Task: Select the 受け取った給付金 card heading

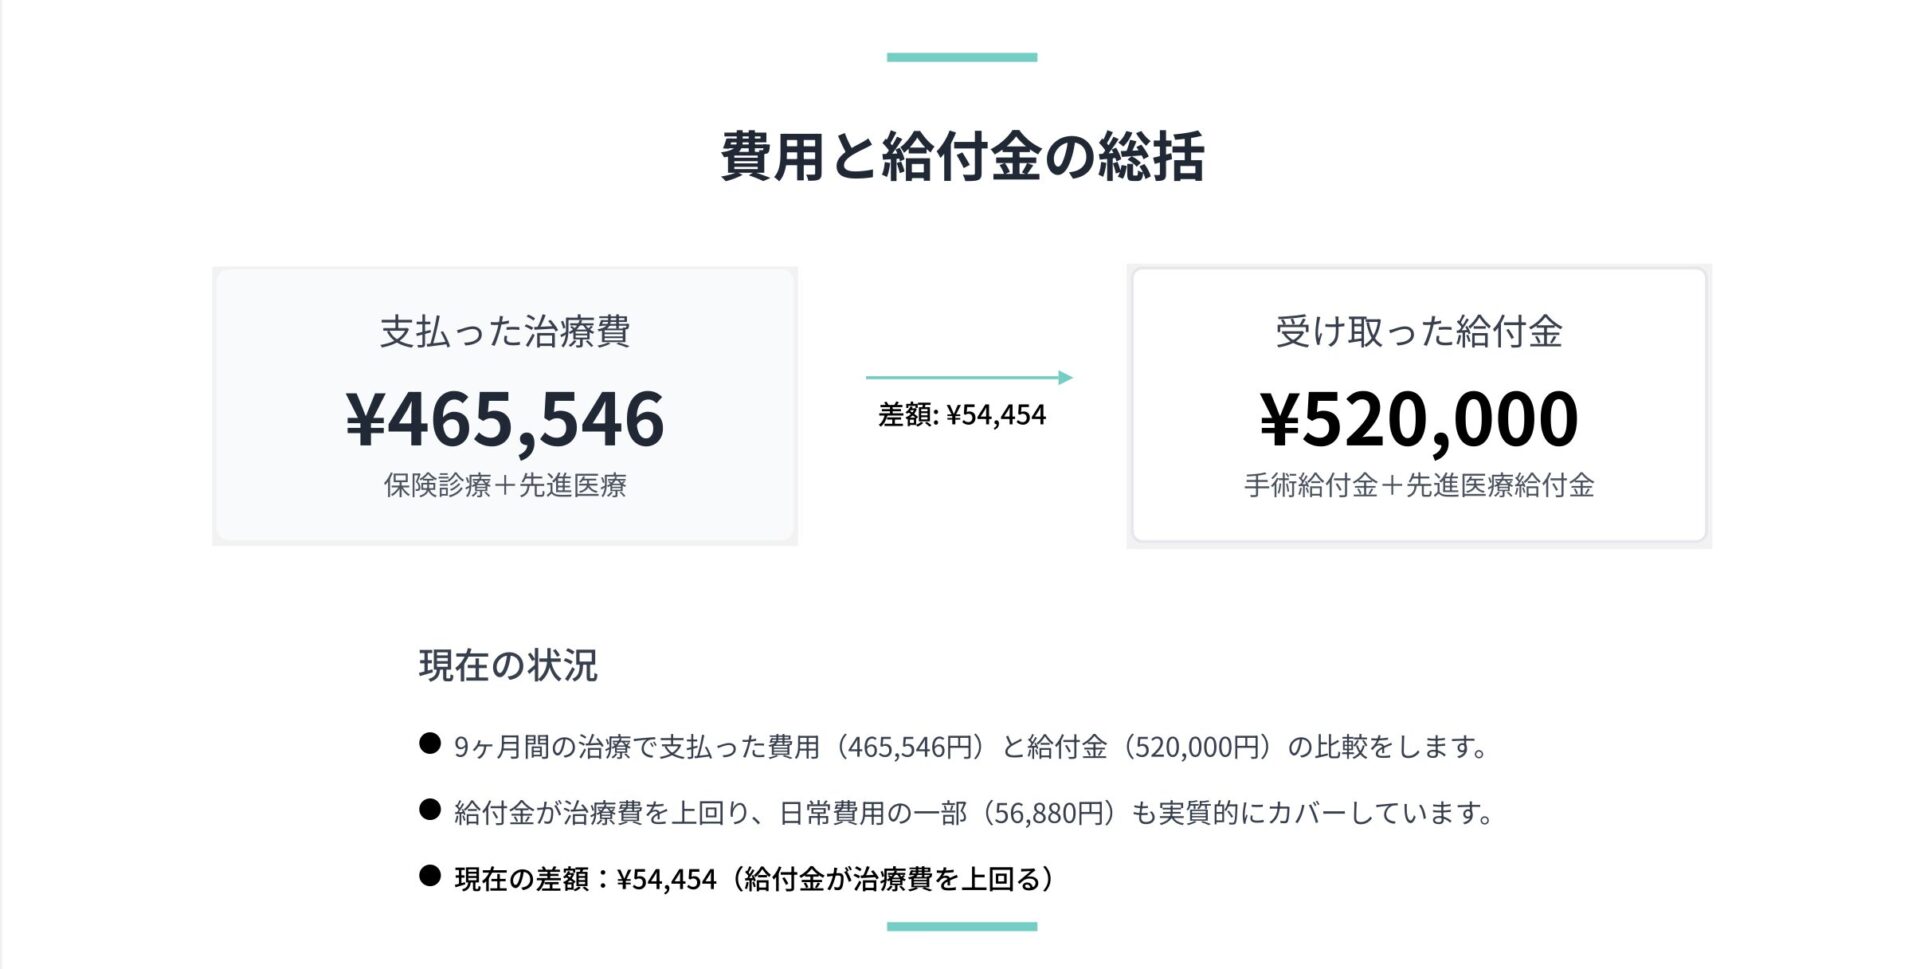Action: click(1418, 332)
